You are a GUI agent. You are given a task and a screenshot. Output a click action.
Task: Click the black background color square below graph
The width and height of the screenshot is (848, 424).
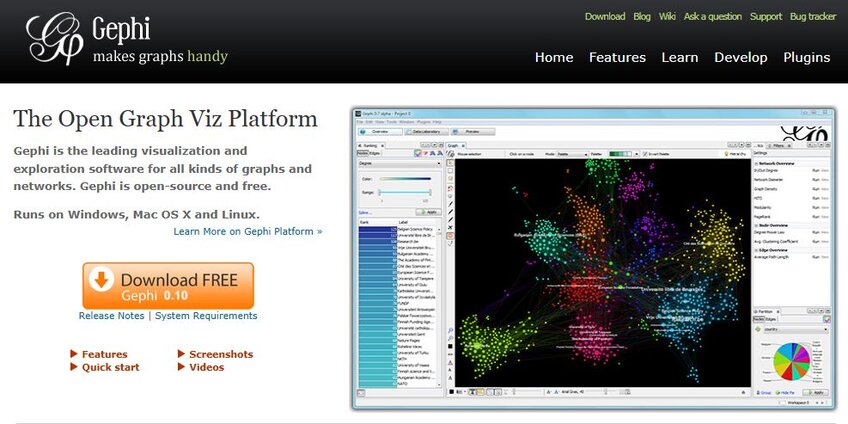tap(452, 392)
